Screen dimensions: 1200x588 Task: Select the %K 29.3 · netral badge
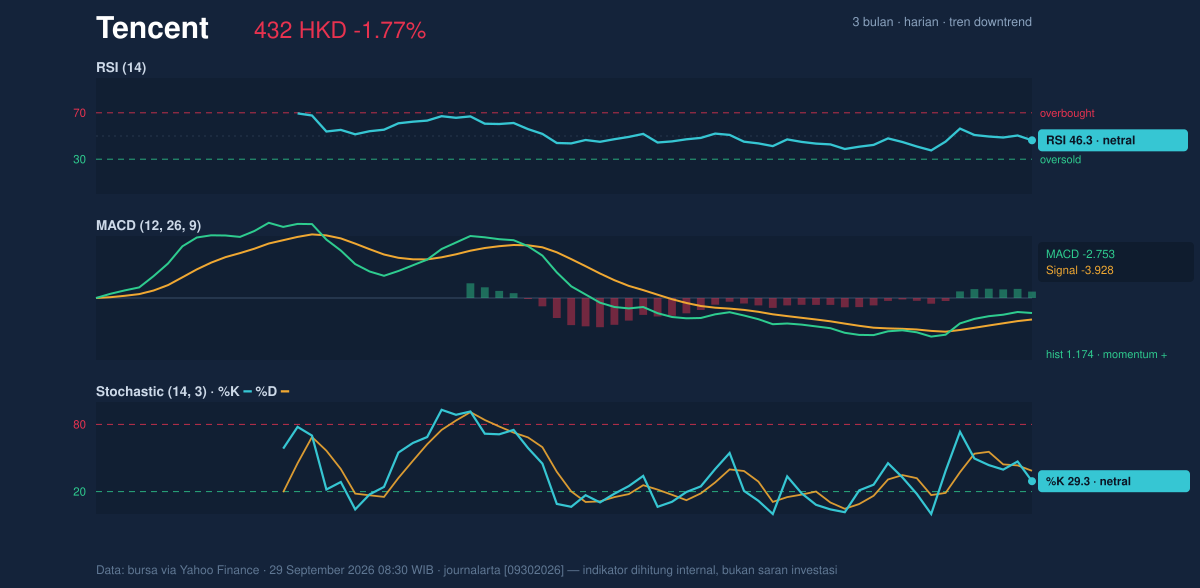(x=1113, y=481)
